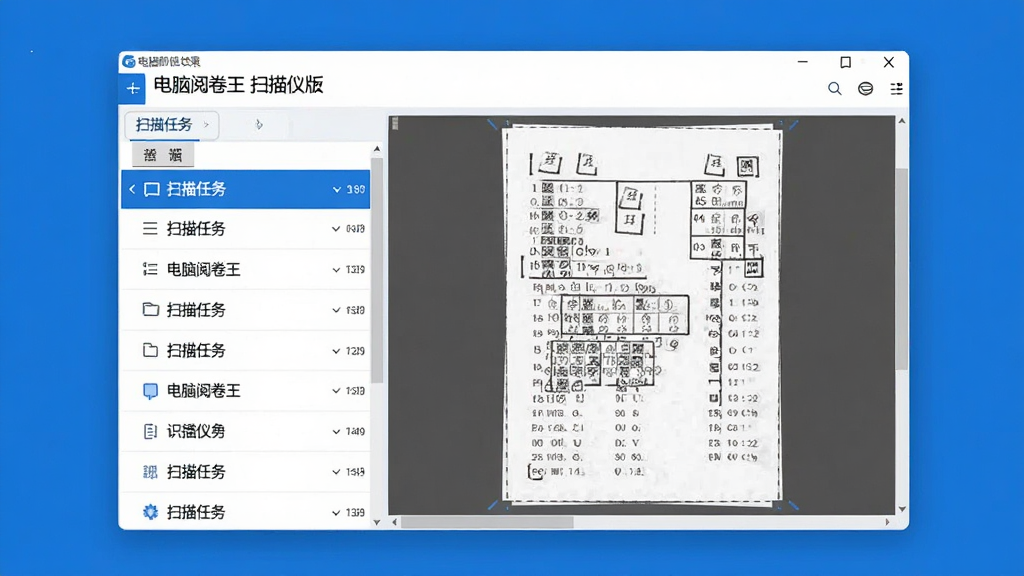The width and height of the screenshot is (1024, 576).
Task: Click top-left blue crop corner handle
Action: pos(492,124)
